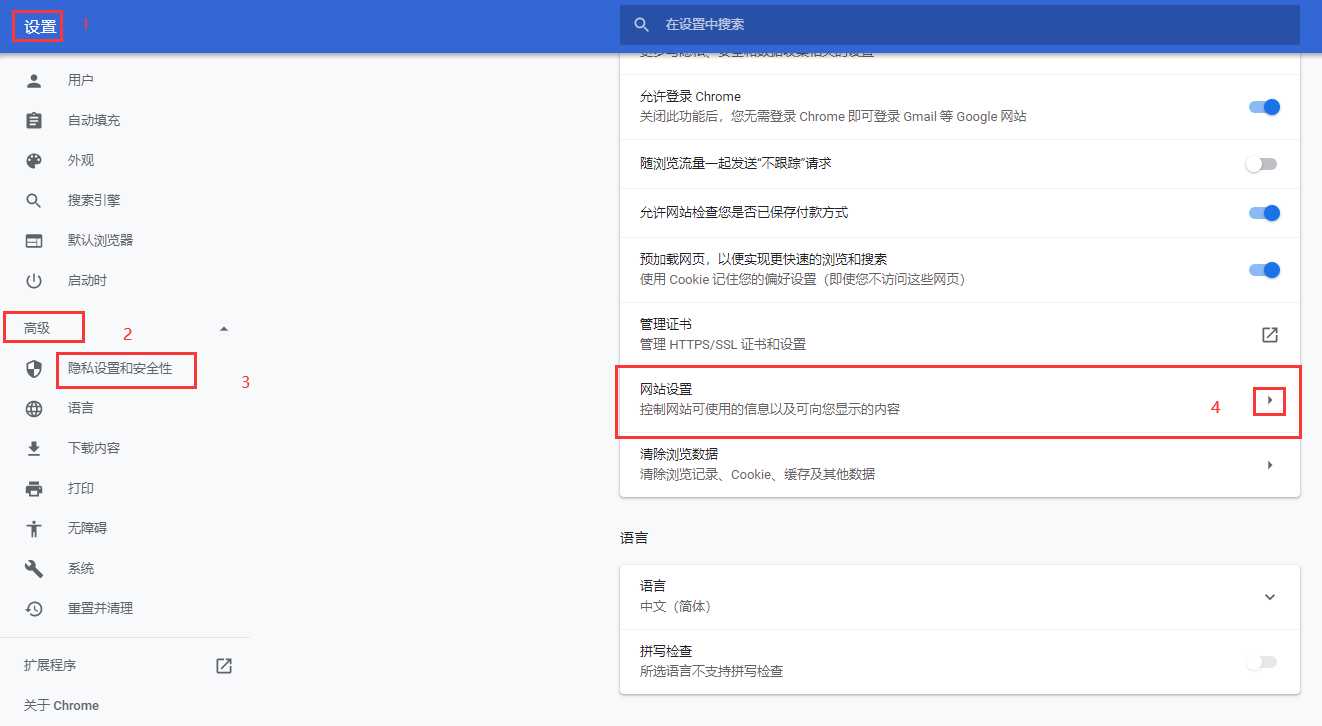Click 控制网站可使用的信息 description text
This screenshot has height=726, width=1322.
pos(770,409)
